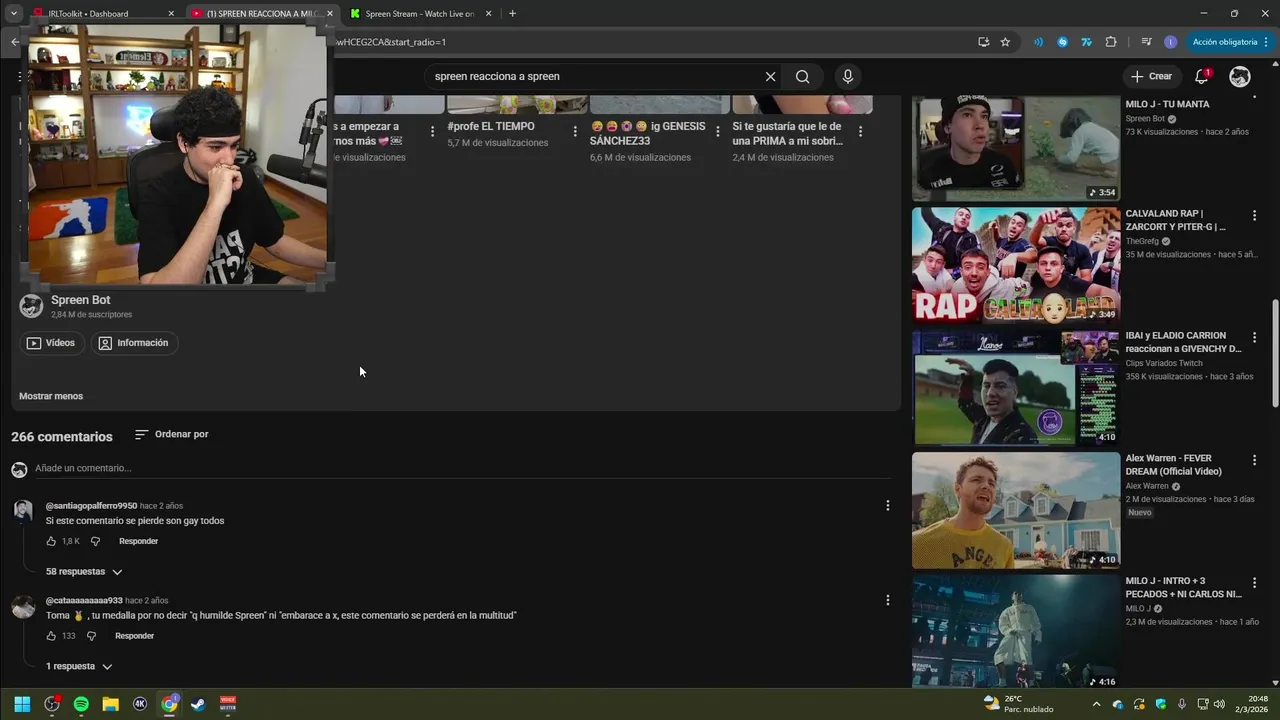Image resolution: width=1280 pixels, height=720 pixels.
Task: Bookmark this page with the star icon
Action: tap(1005, 42)
